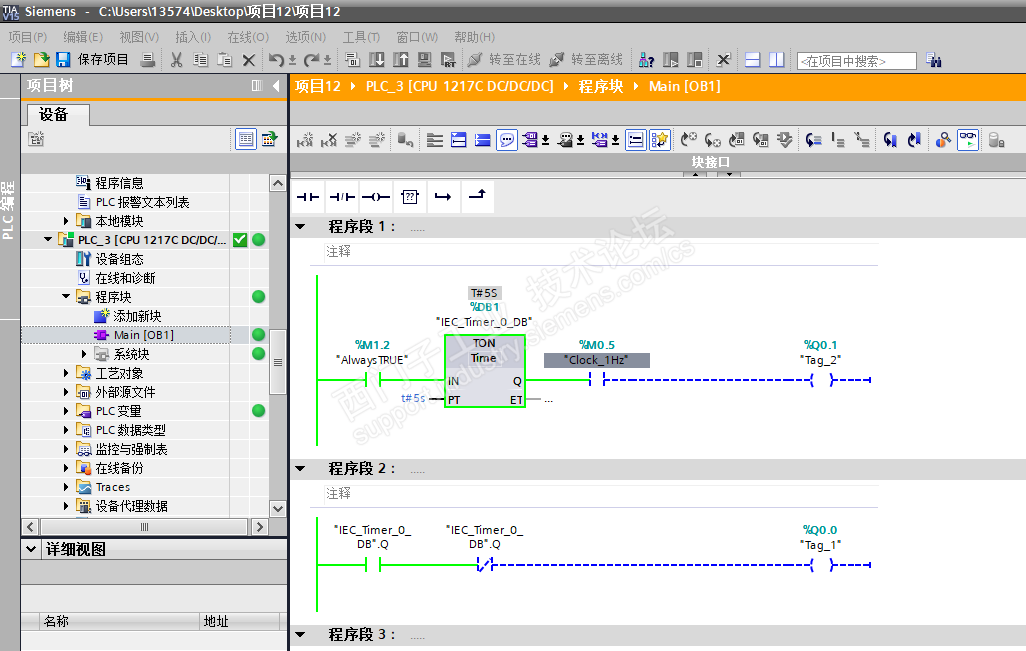Toggle the monitoring glasses icon

[x=968, y=140]
